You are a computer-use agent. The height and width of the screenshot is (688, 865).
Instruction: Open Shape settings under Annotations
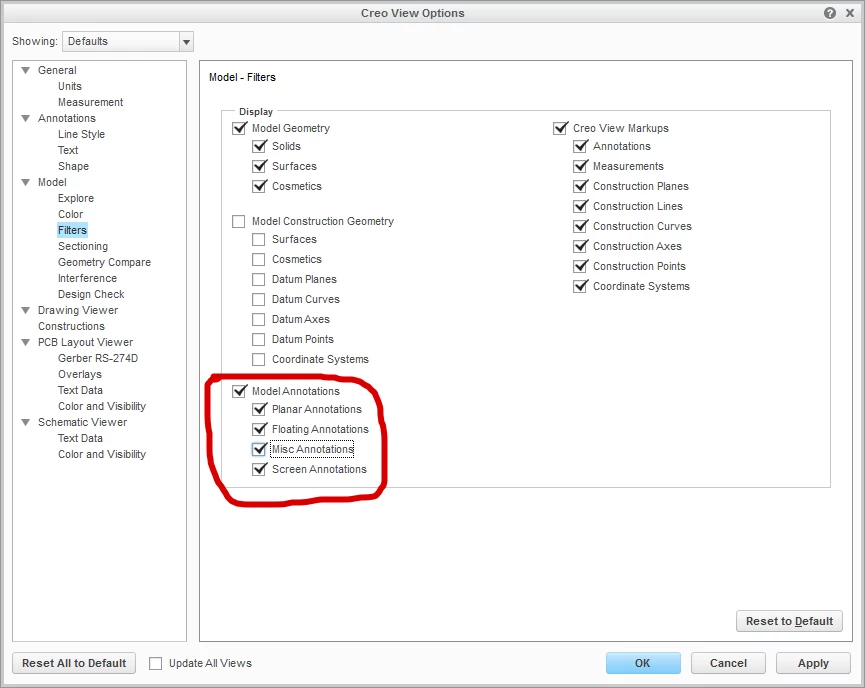[73, 166]
